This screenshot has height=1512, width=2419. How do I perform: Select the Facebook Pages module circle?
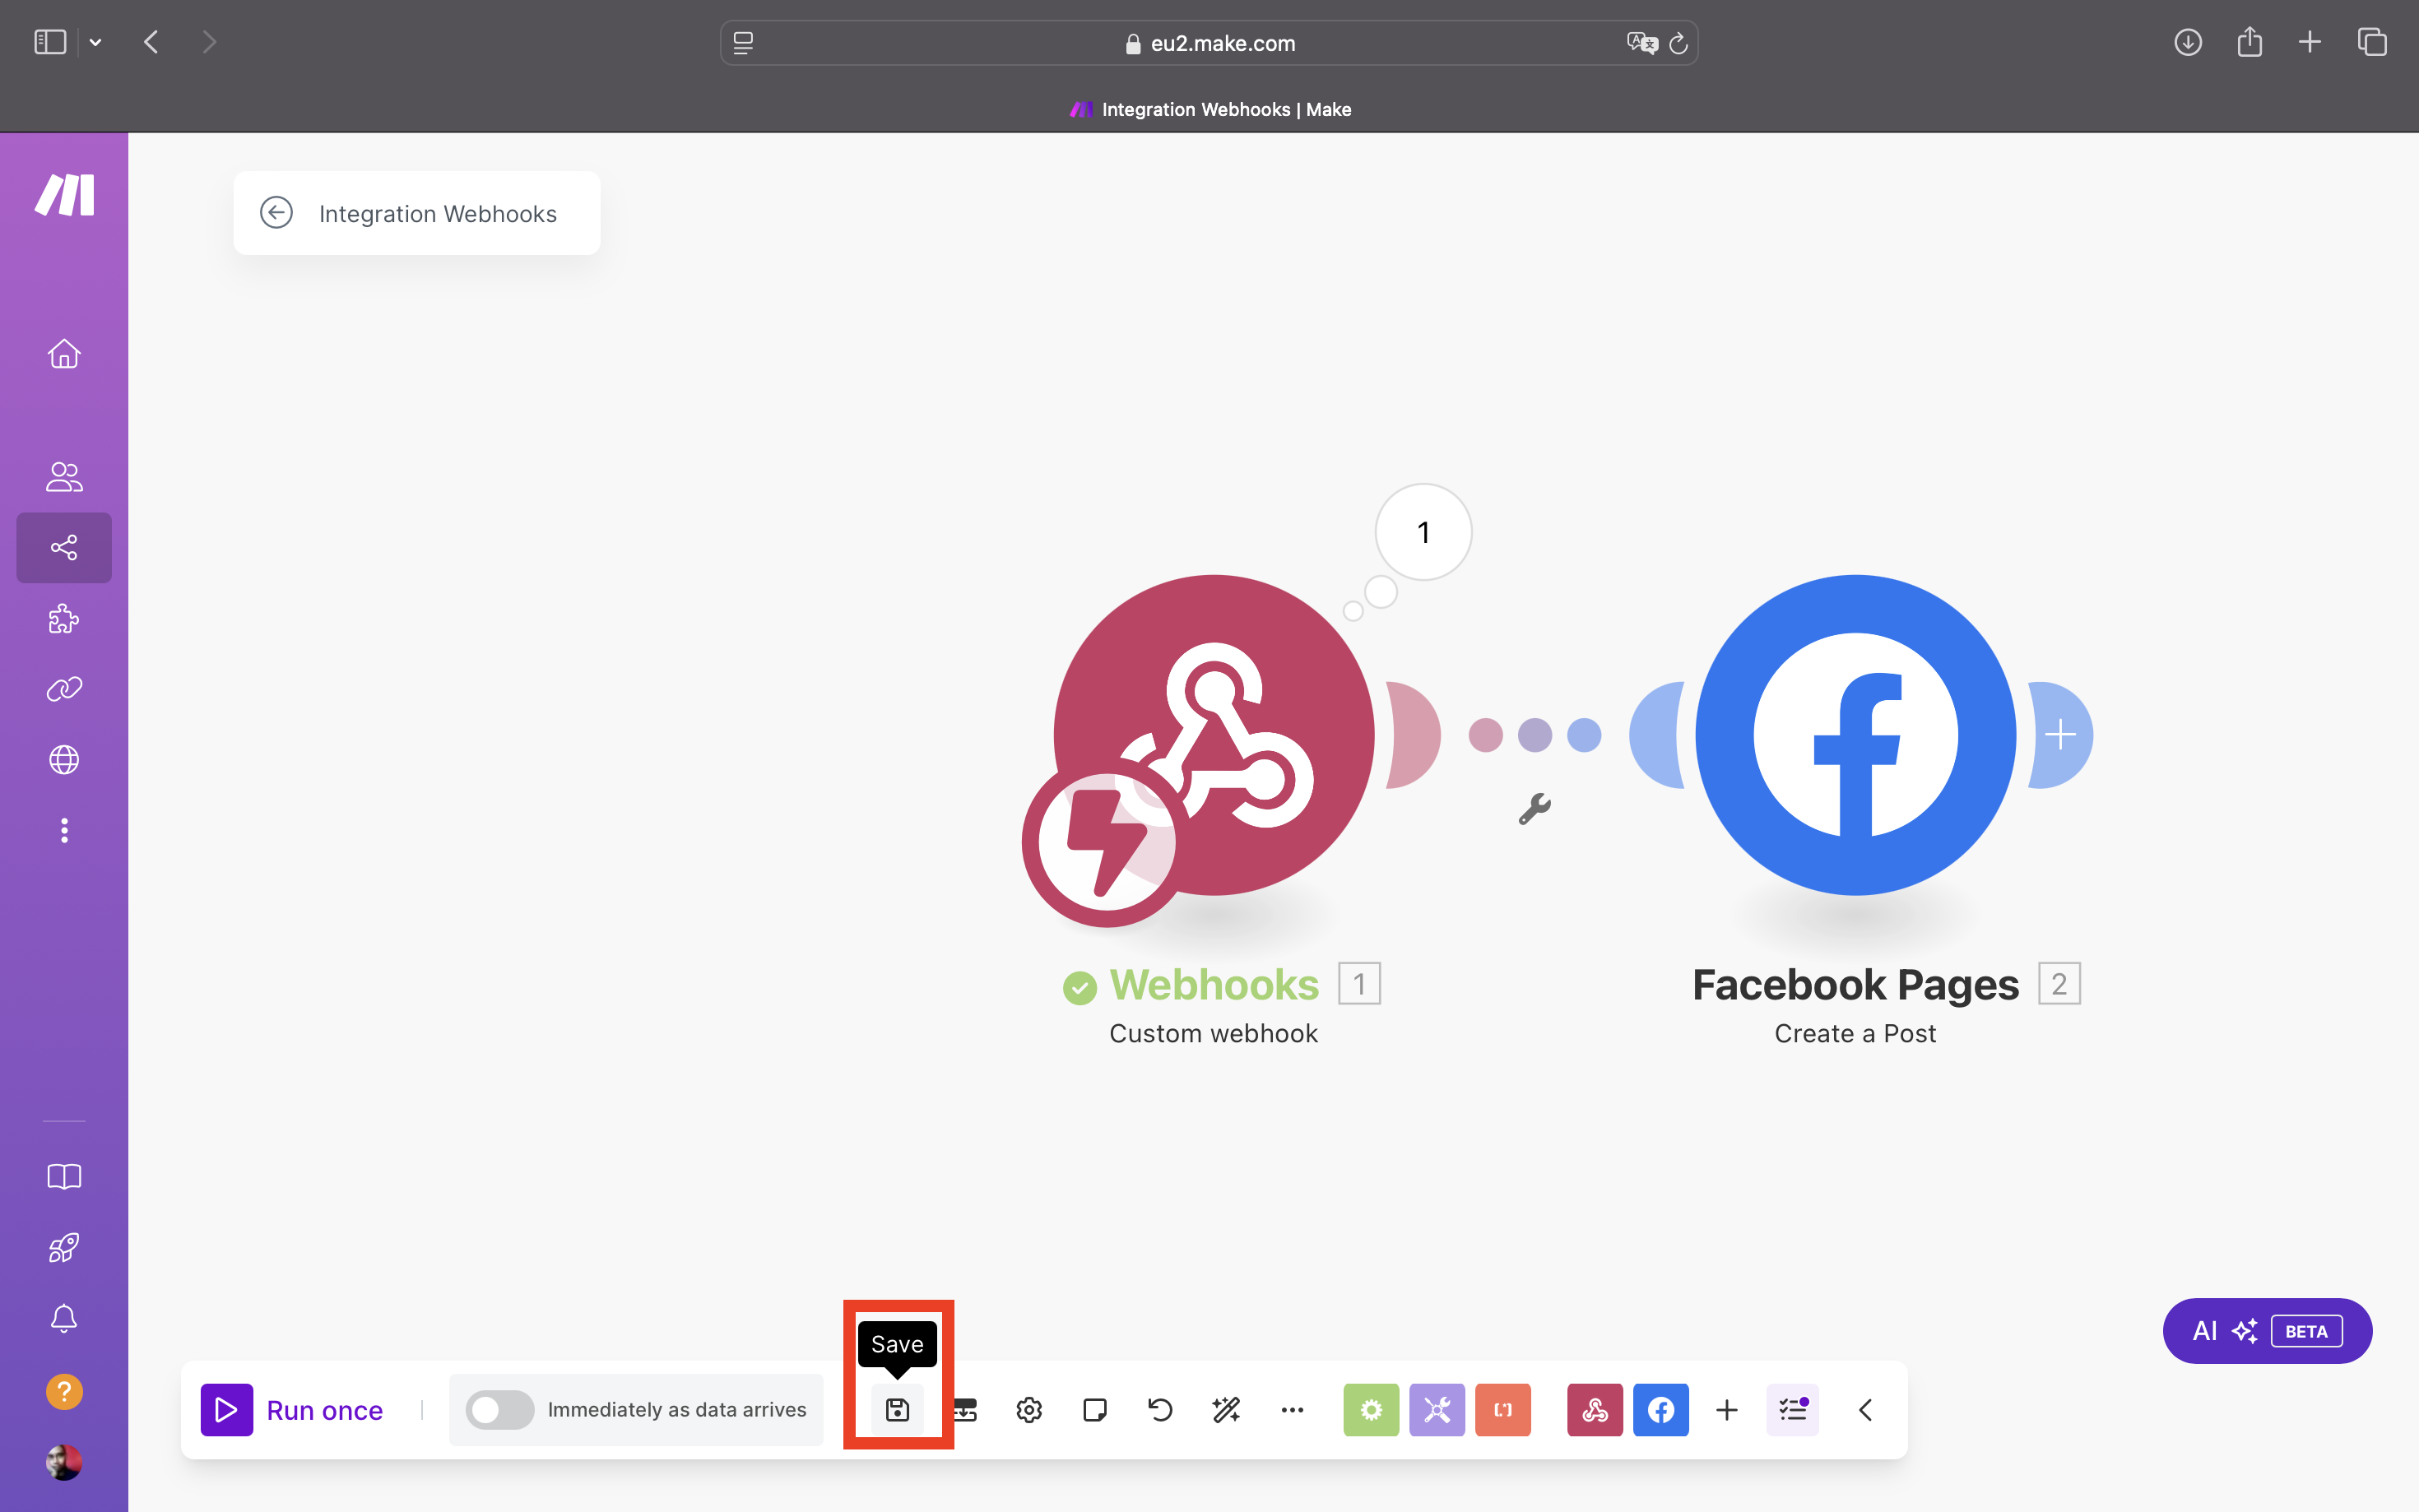click(1856, 734)
